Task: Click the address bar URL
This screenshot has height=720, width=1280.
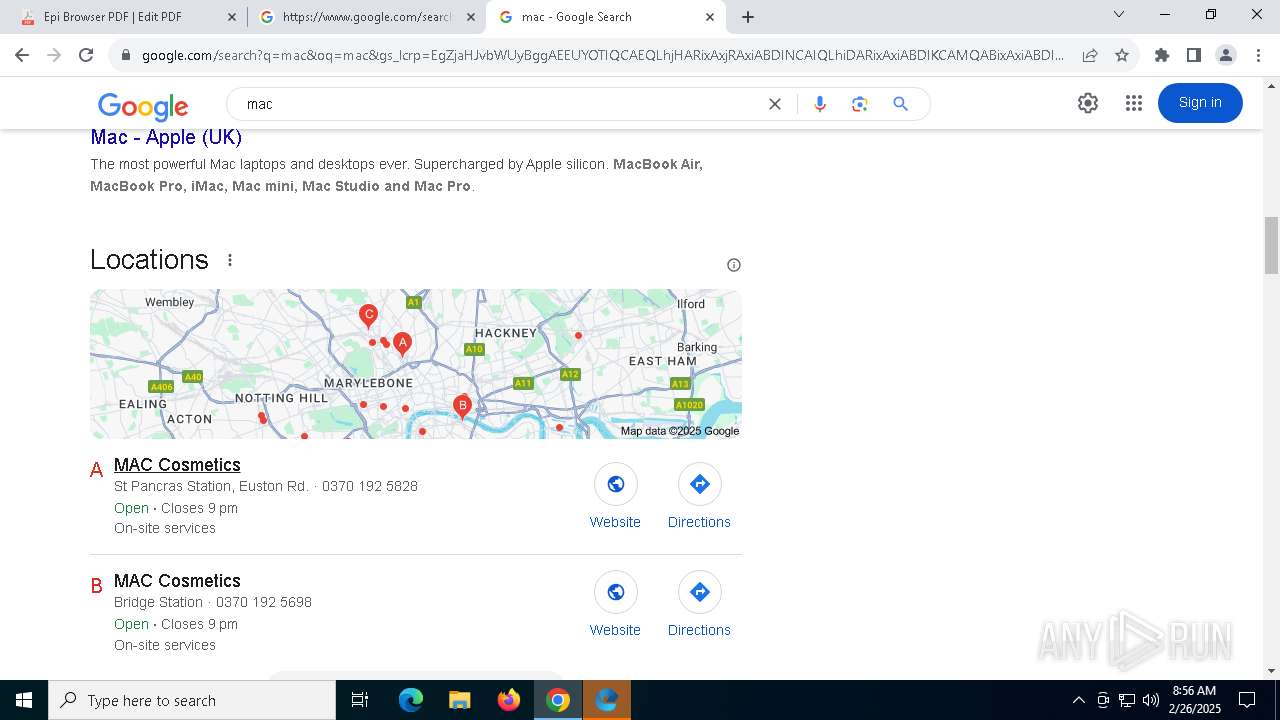Action: pyautogui.click(x=603, y=55)
